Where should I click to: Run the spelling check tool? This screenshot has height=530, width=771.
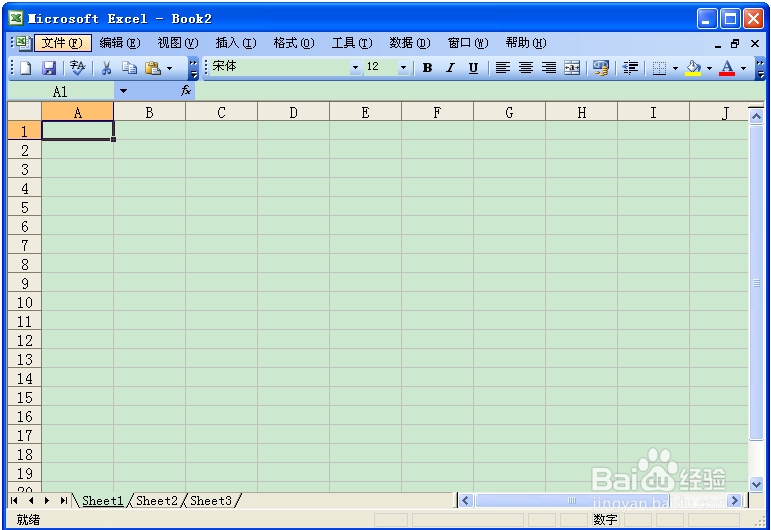(x=77, y=68)
